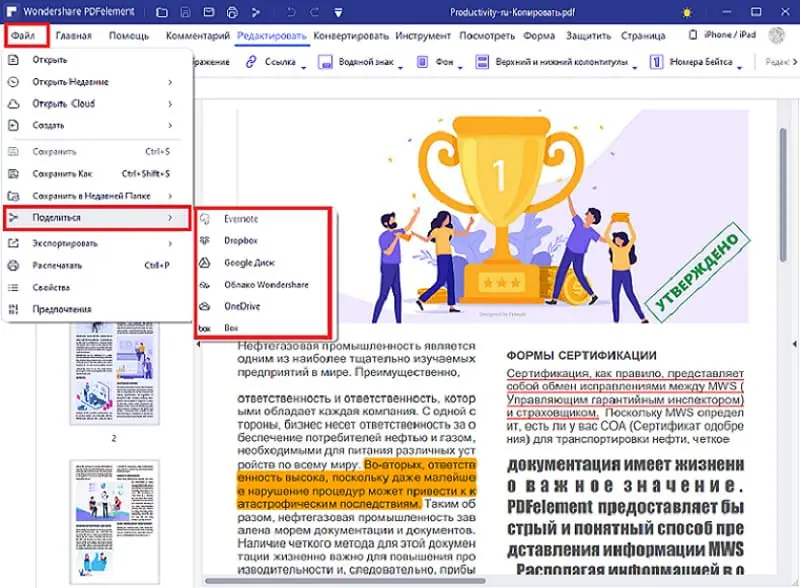Switch to the Форма tab
Image resolution: width=800 pixels, height=588 pixels.
tap(539, 35)
